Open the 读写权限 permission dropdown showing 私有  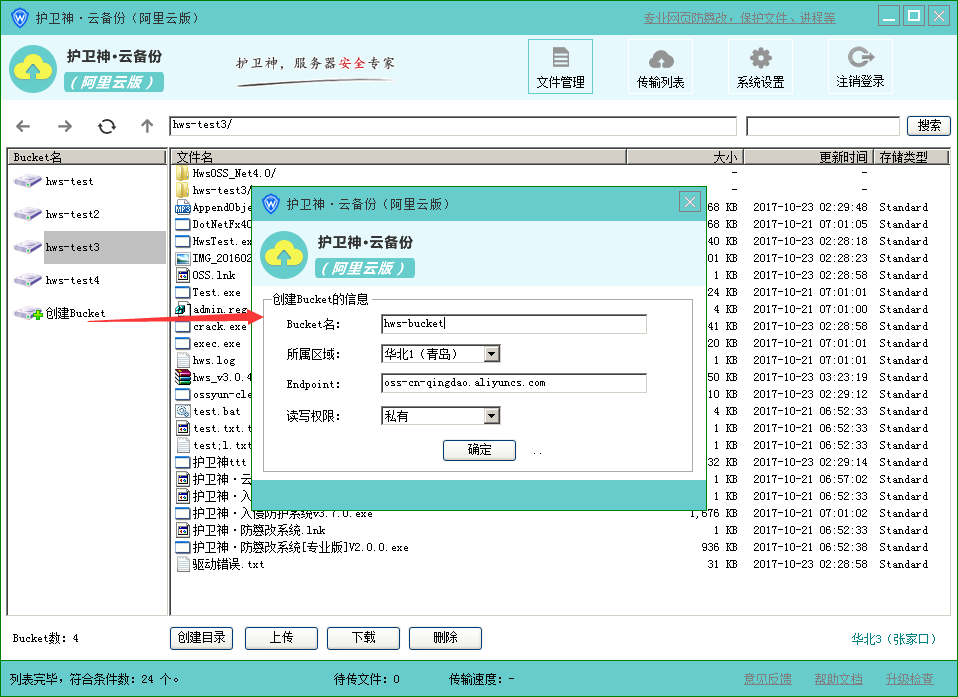[x=491, y=415]
